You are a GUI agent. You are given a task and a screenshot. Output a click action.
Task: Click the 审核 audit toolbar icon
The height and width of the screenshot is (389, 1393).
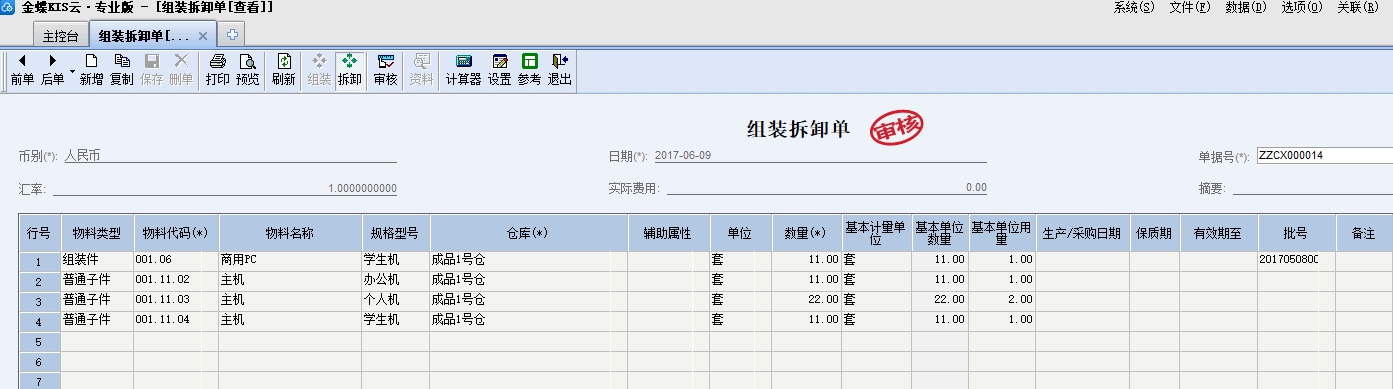pos(385,69)
